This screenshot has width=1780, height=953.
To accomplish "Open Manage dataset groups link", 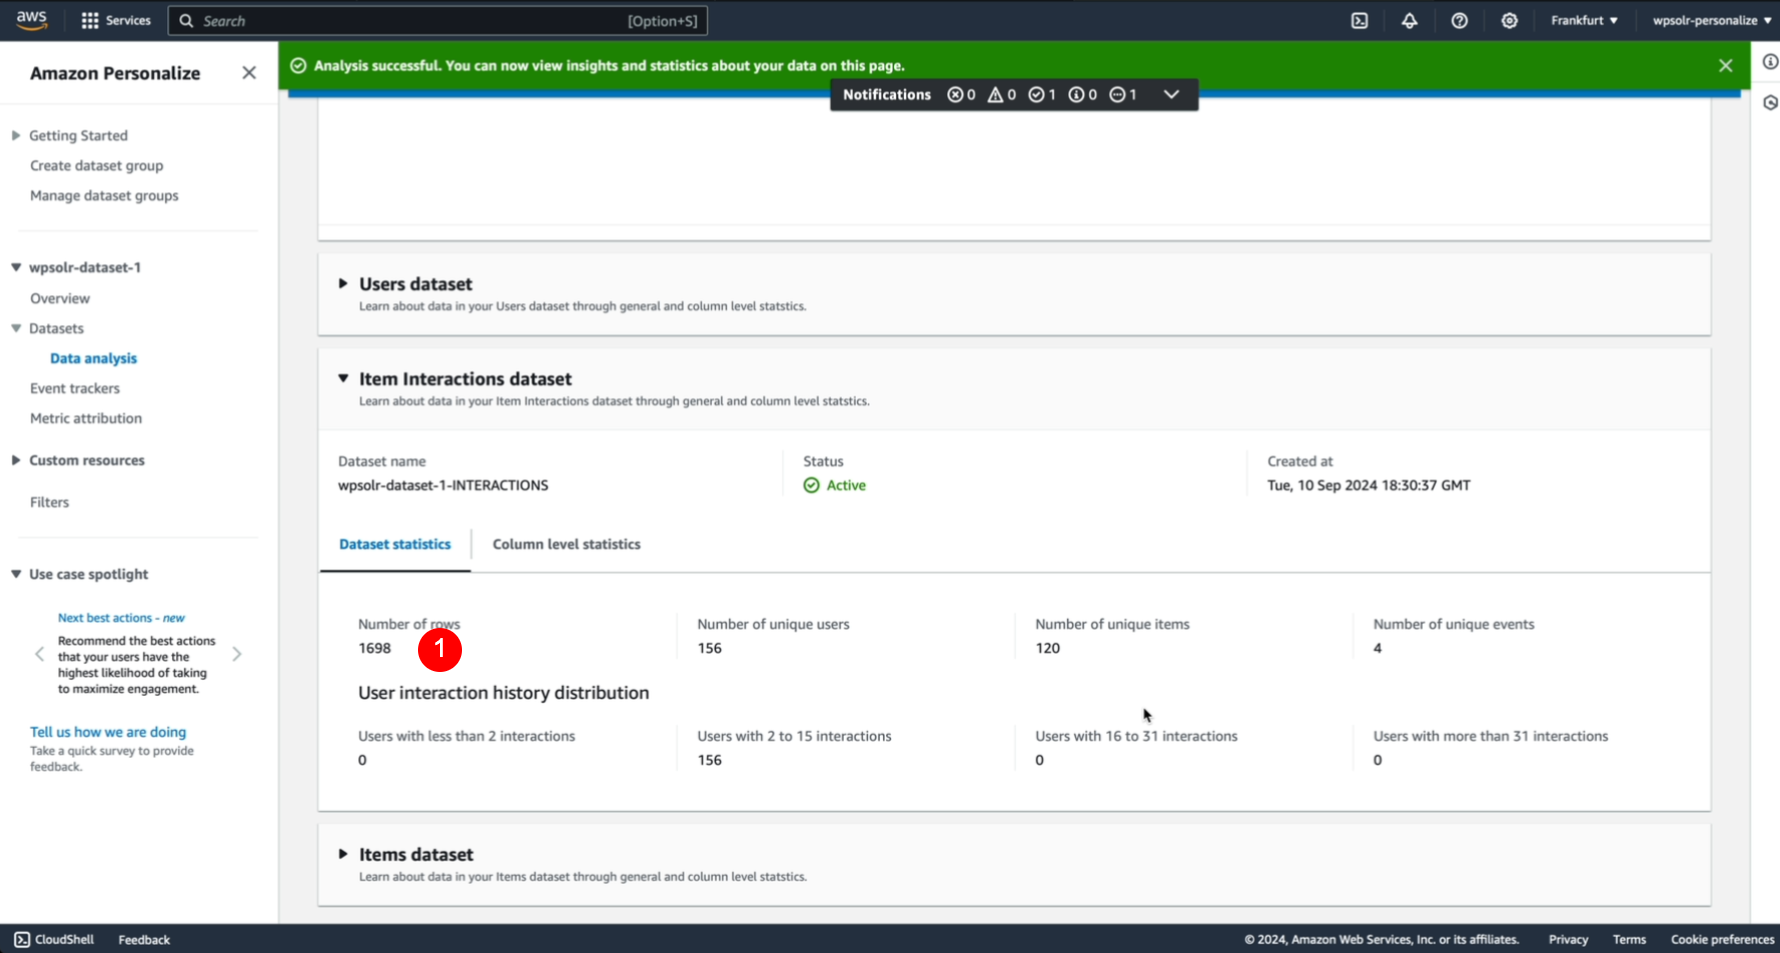I will [104, 195].
